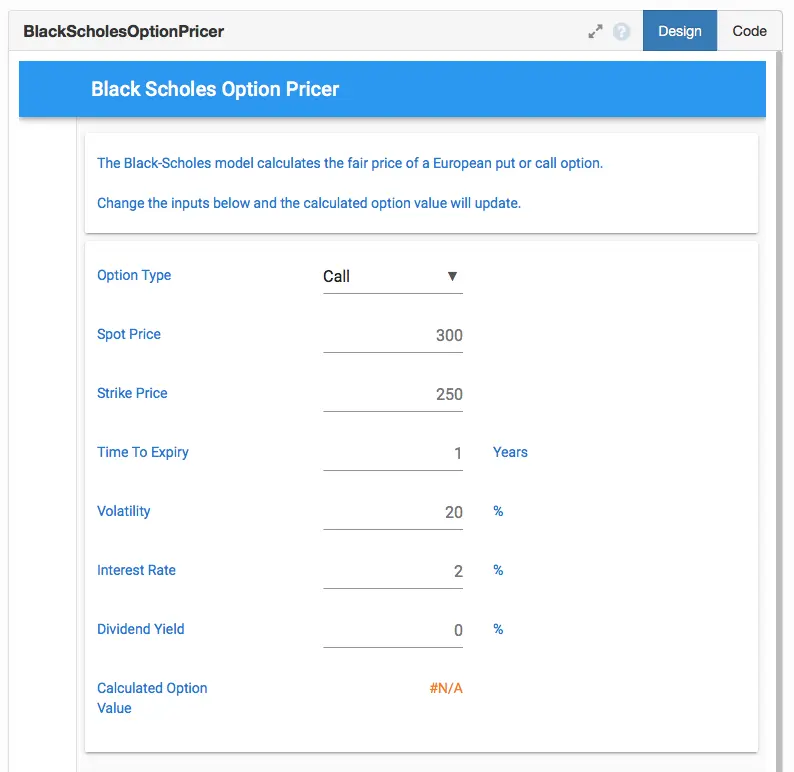
Task: Click the Dividend Yield input field
Action: 393,630
